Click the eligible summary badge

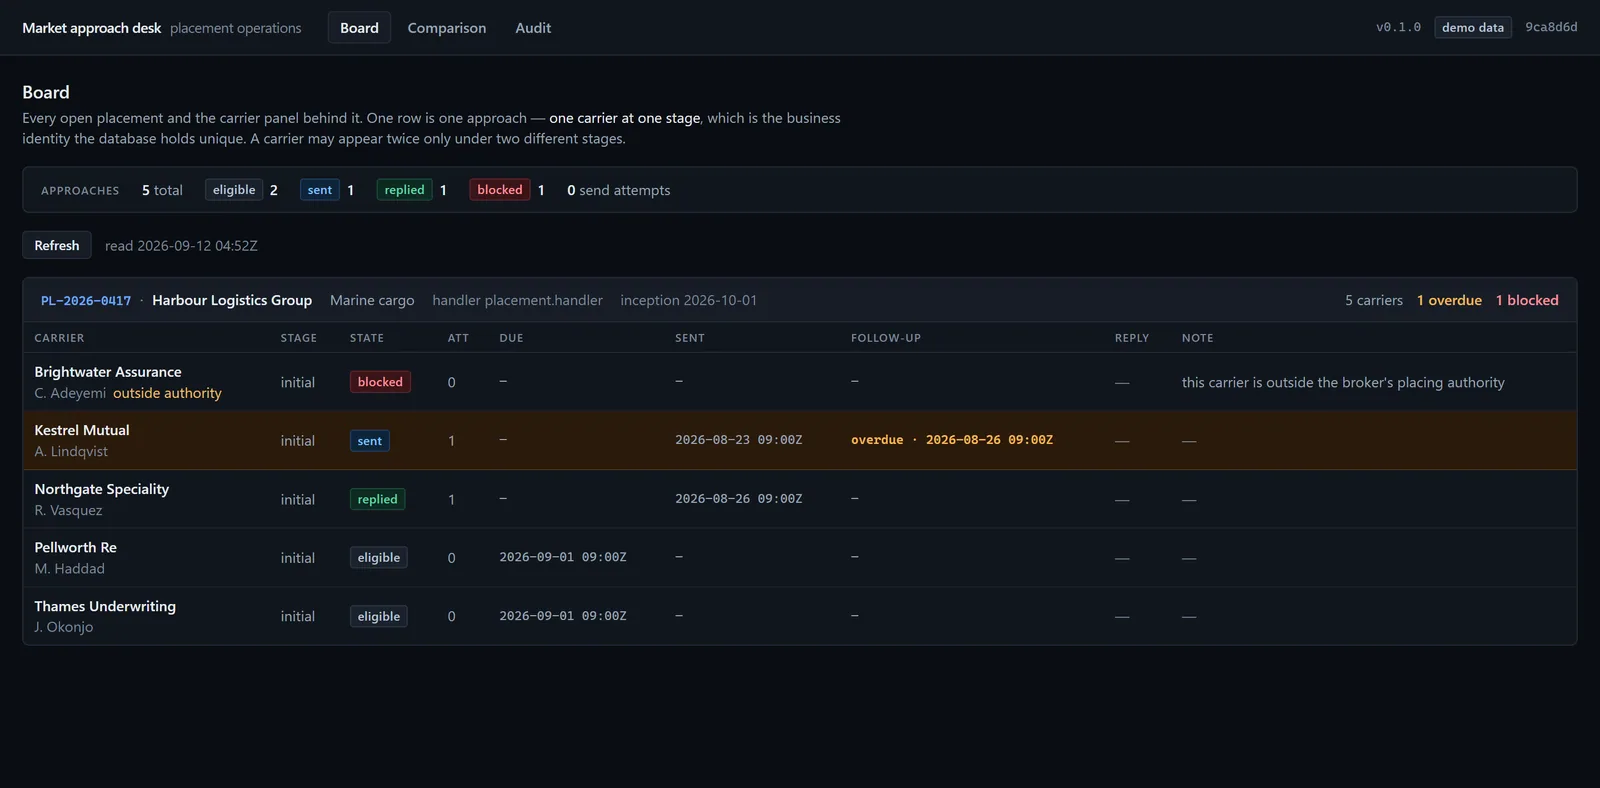tap(234, 190)
